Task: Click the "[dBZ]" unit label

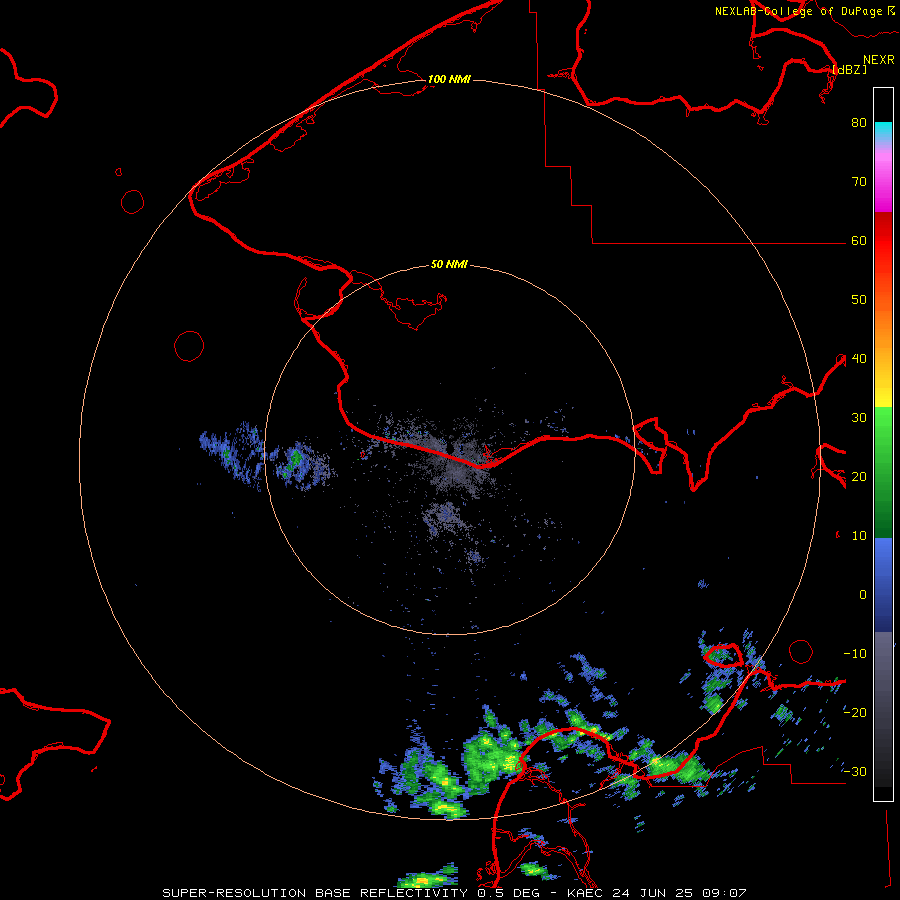Action: tap(849, 69)
